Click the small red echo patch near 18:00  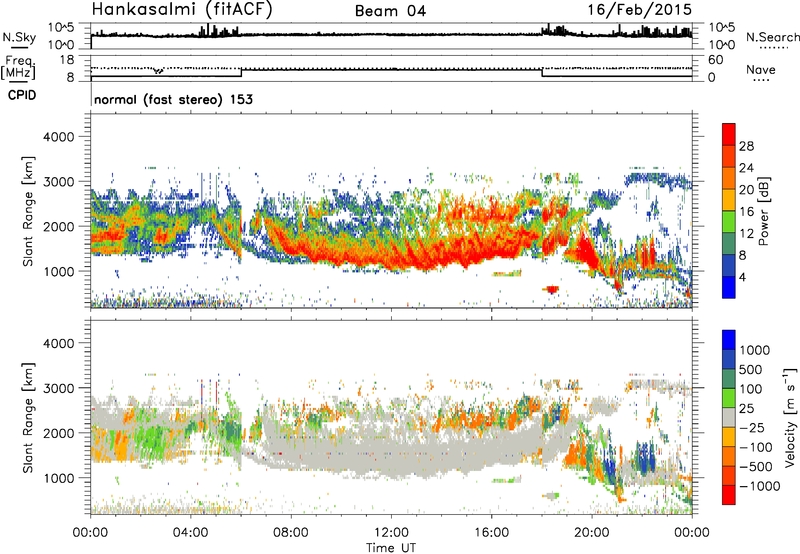coord(552,289)
